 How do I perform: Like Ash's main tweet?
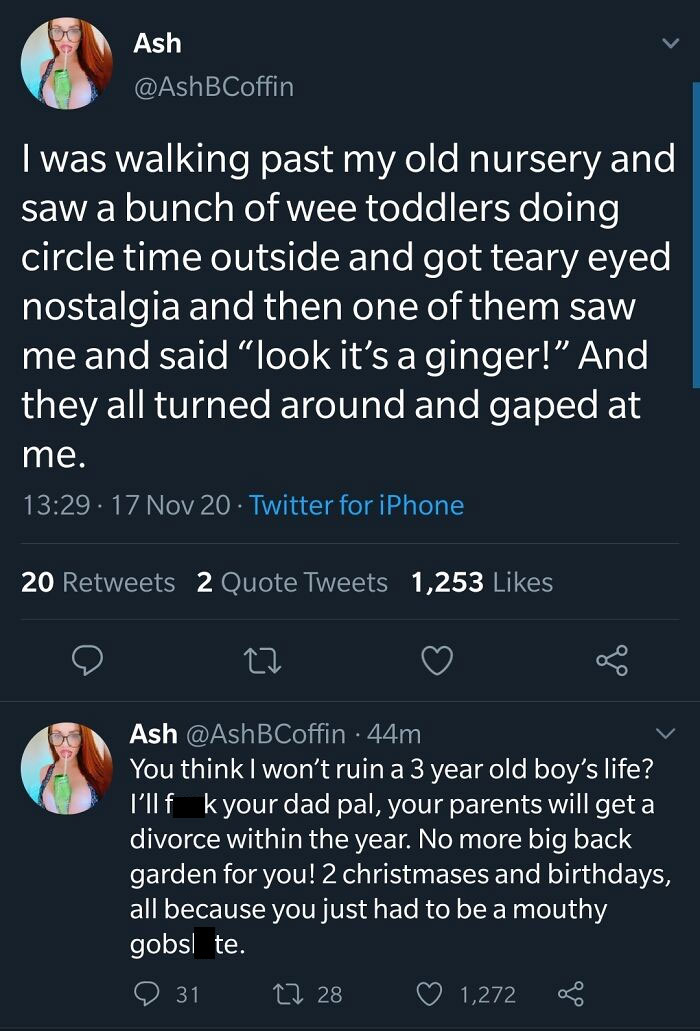pyautogui.click(x=437, y=660)
